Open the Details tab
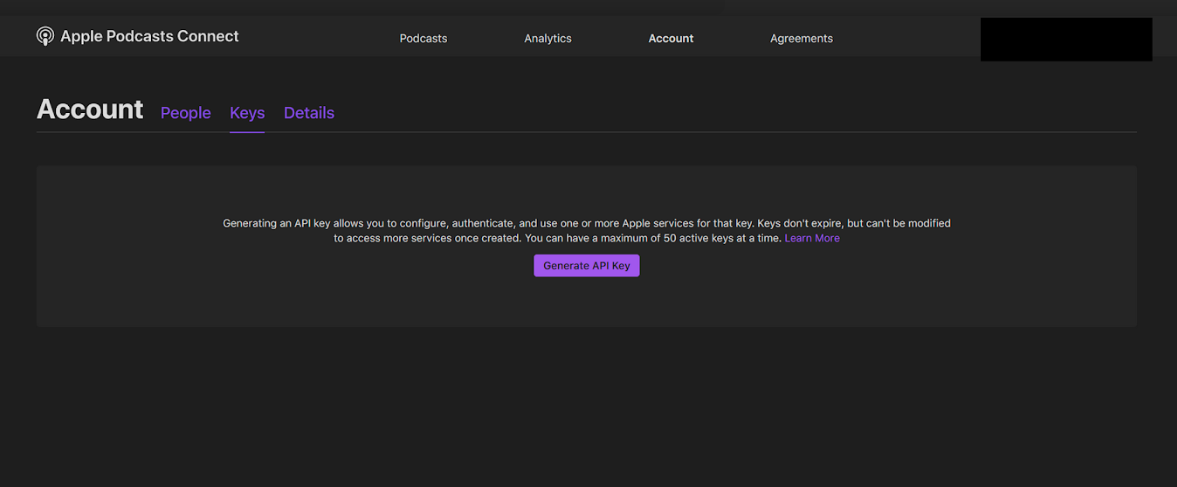This screenshot has height=487, width=1177. (x=309, y=113)
